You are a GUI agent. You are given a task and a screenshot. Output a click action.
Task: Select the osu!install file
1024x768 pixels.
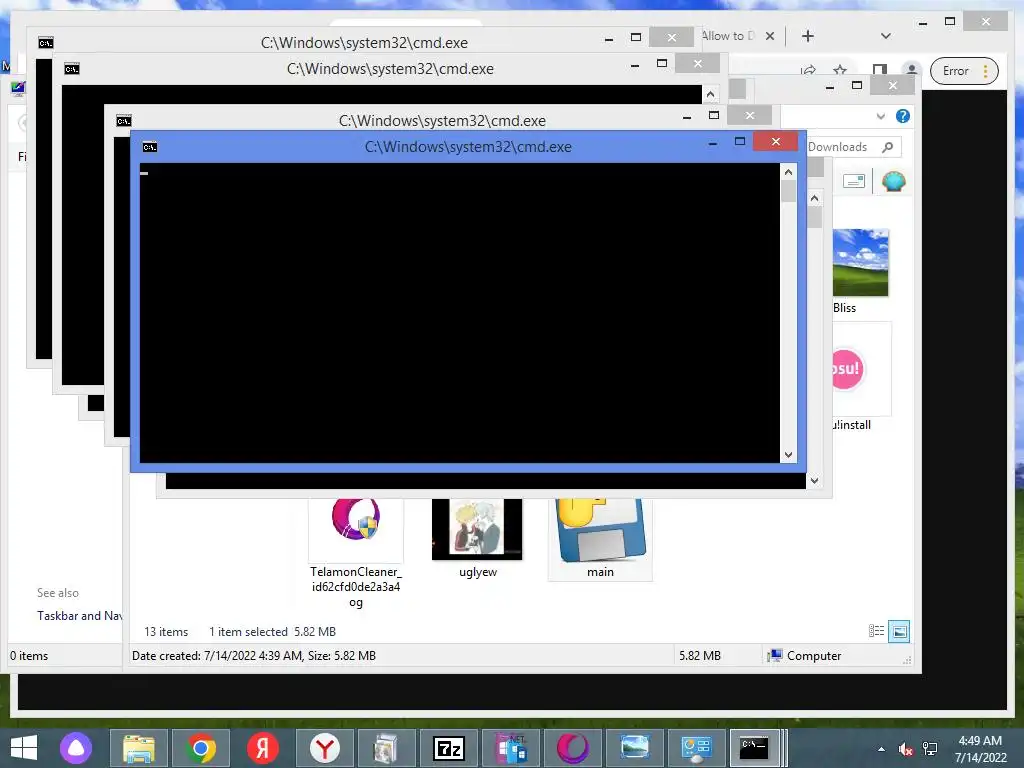click(x=861, y=377)
